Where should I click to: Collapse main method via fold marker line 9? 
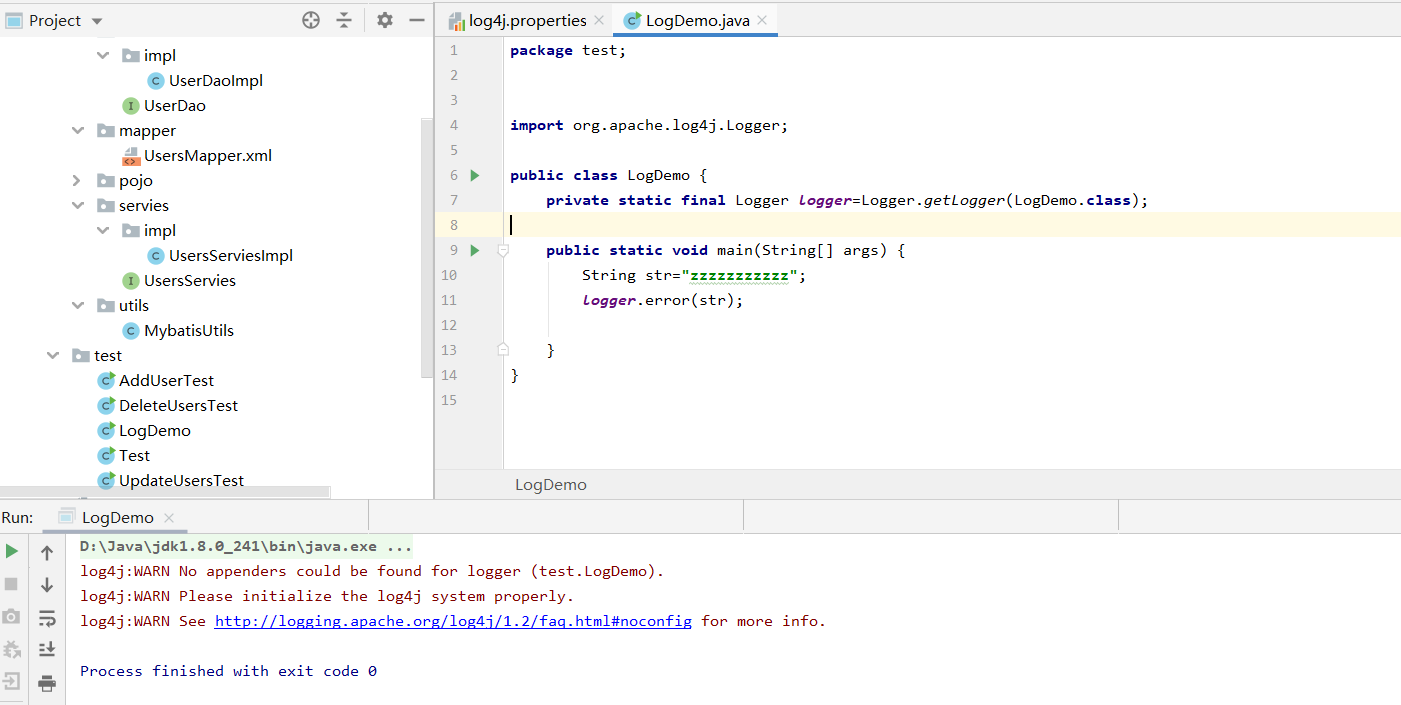point(503,250)
